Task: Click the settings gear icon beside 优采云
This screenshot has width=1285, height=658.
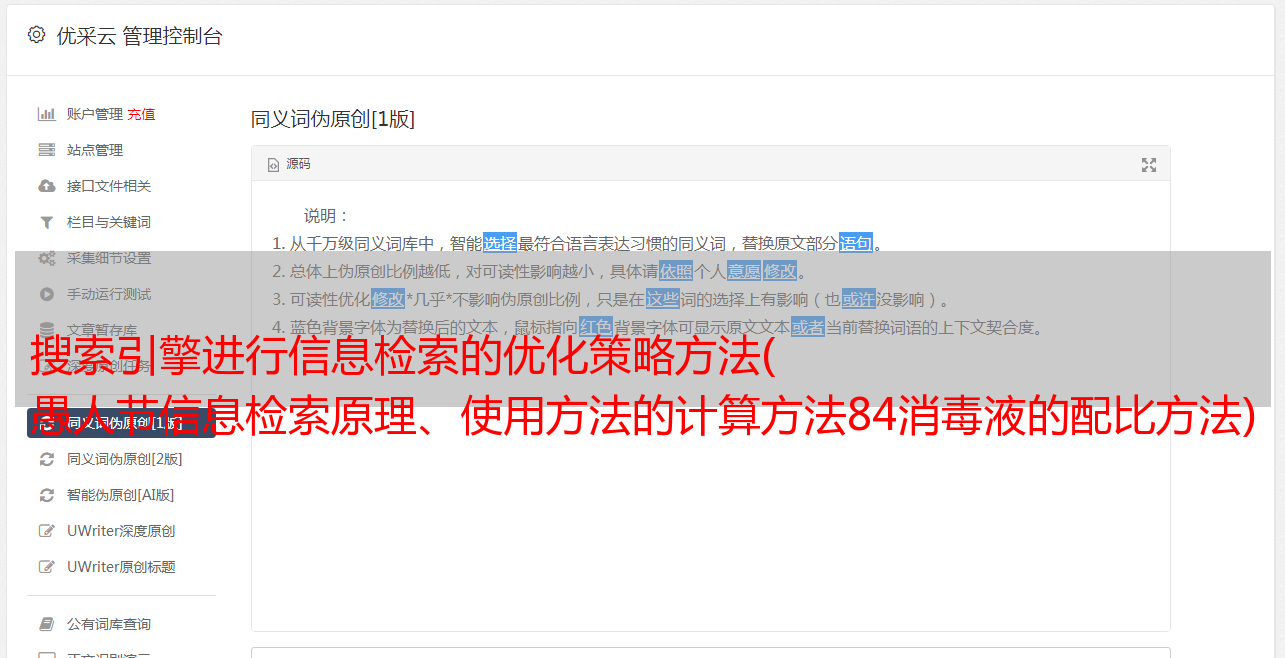Action: coord(36,35)
